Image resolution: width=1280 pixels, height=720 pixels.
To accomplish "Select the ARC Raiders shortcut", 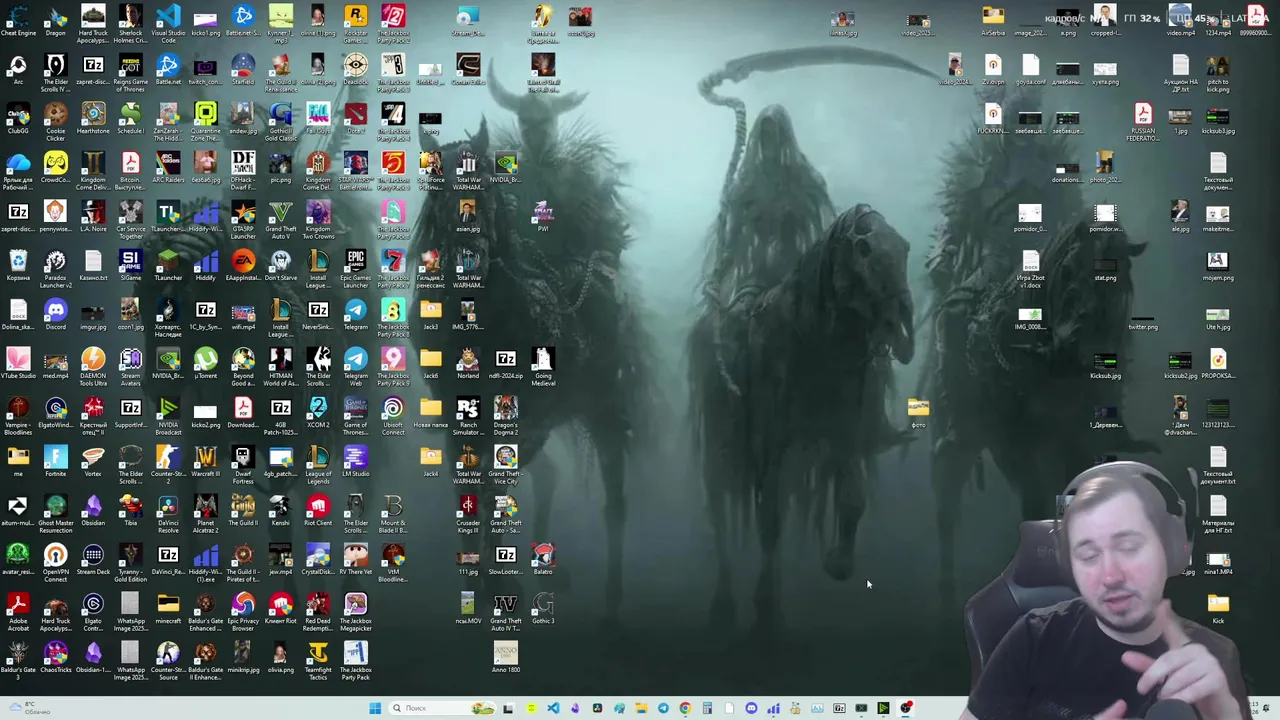I will tap(168, 168).
